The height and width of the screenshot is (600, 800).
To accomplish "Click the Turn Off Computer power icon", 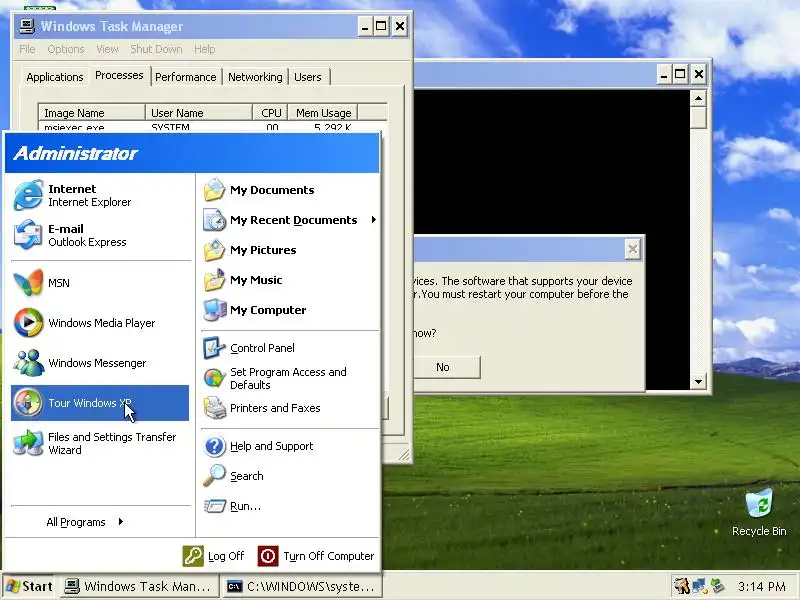I will pyautogui.click(x=267, y=556).
